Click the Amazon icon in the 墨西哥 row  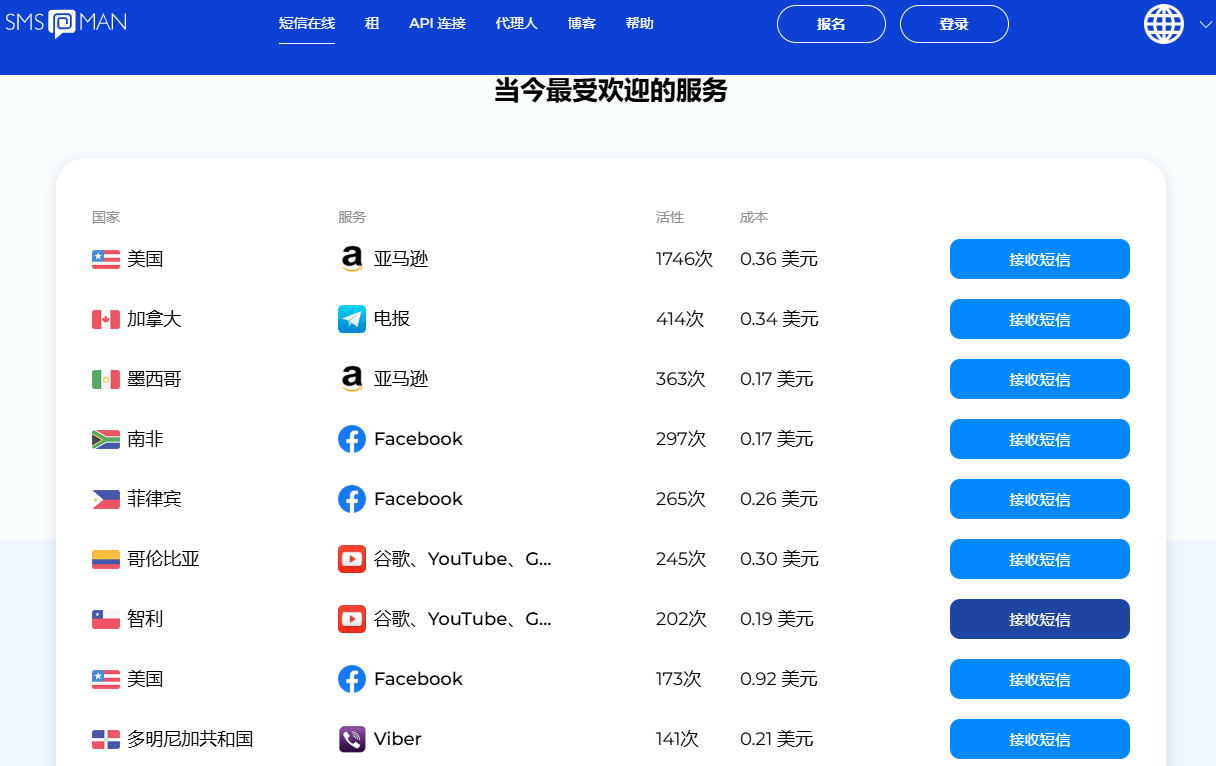(x=352, y=379)
